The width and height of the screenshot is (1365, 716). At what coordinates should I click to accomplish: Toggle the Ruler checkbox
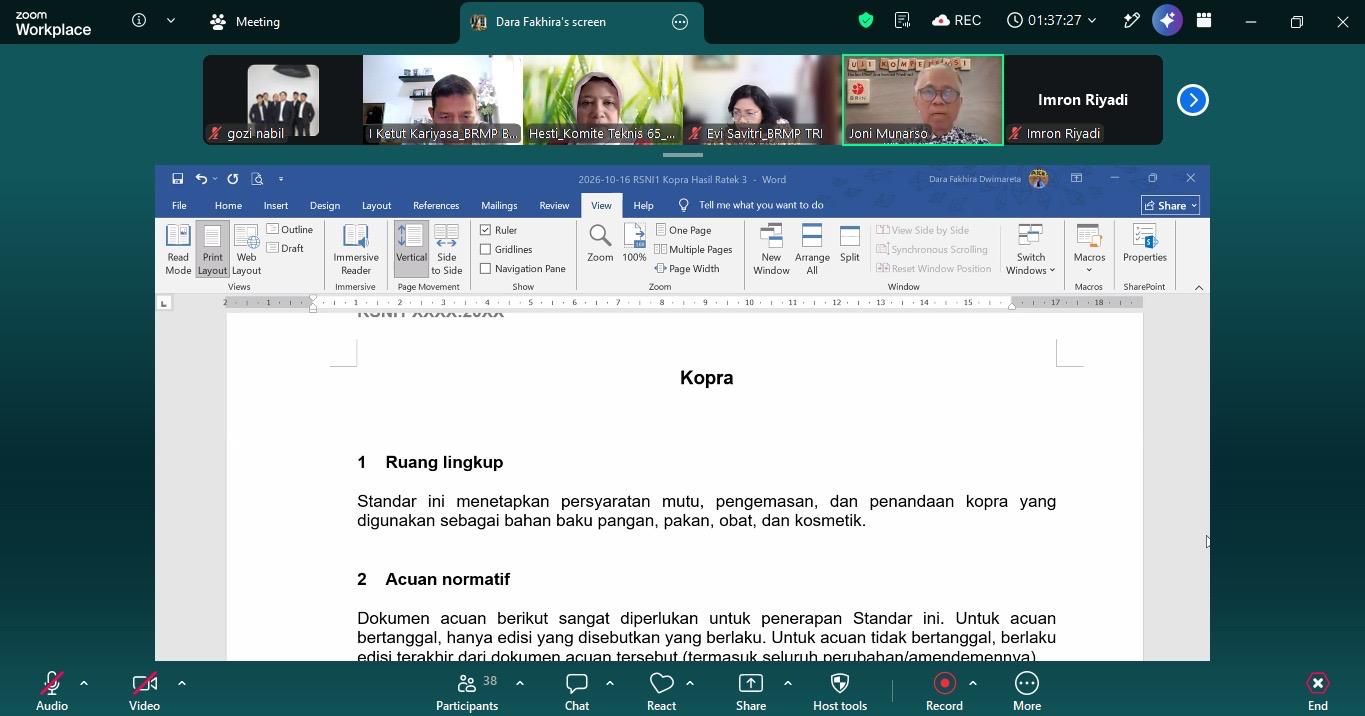click(485, 230)
